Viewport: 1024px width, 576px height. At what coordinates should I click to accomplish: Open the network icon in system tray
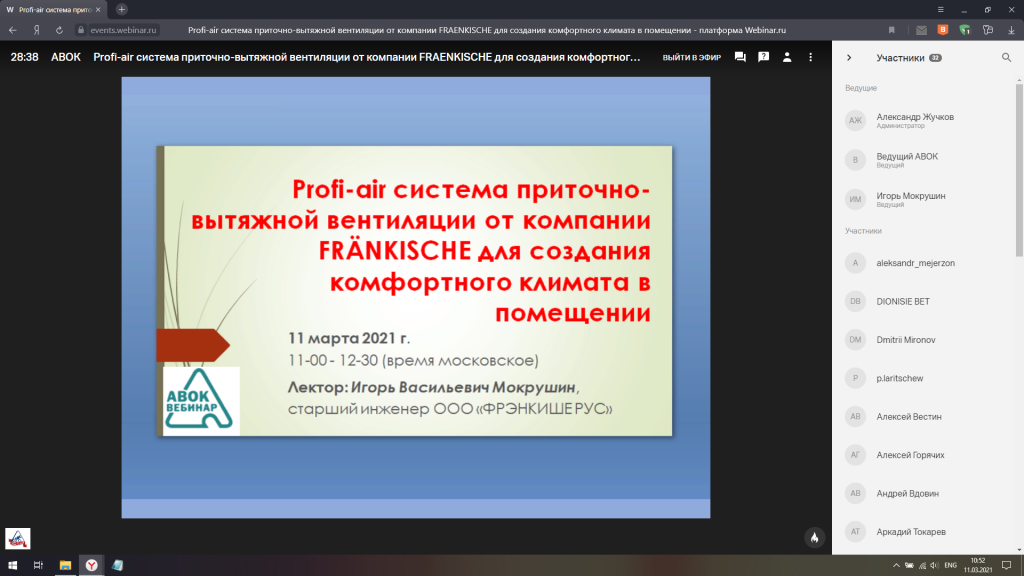(922, 566)
